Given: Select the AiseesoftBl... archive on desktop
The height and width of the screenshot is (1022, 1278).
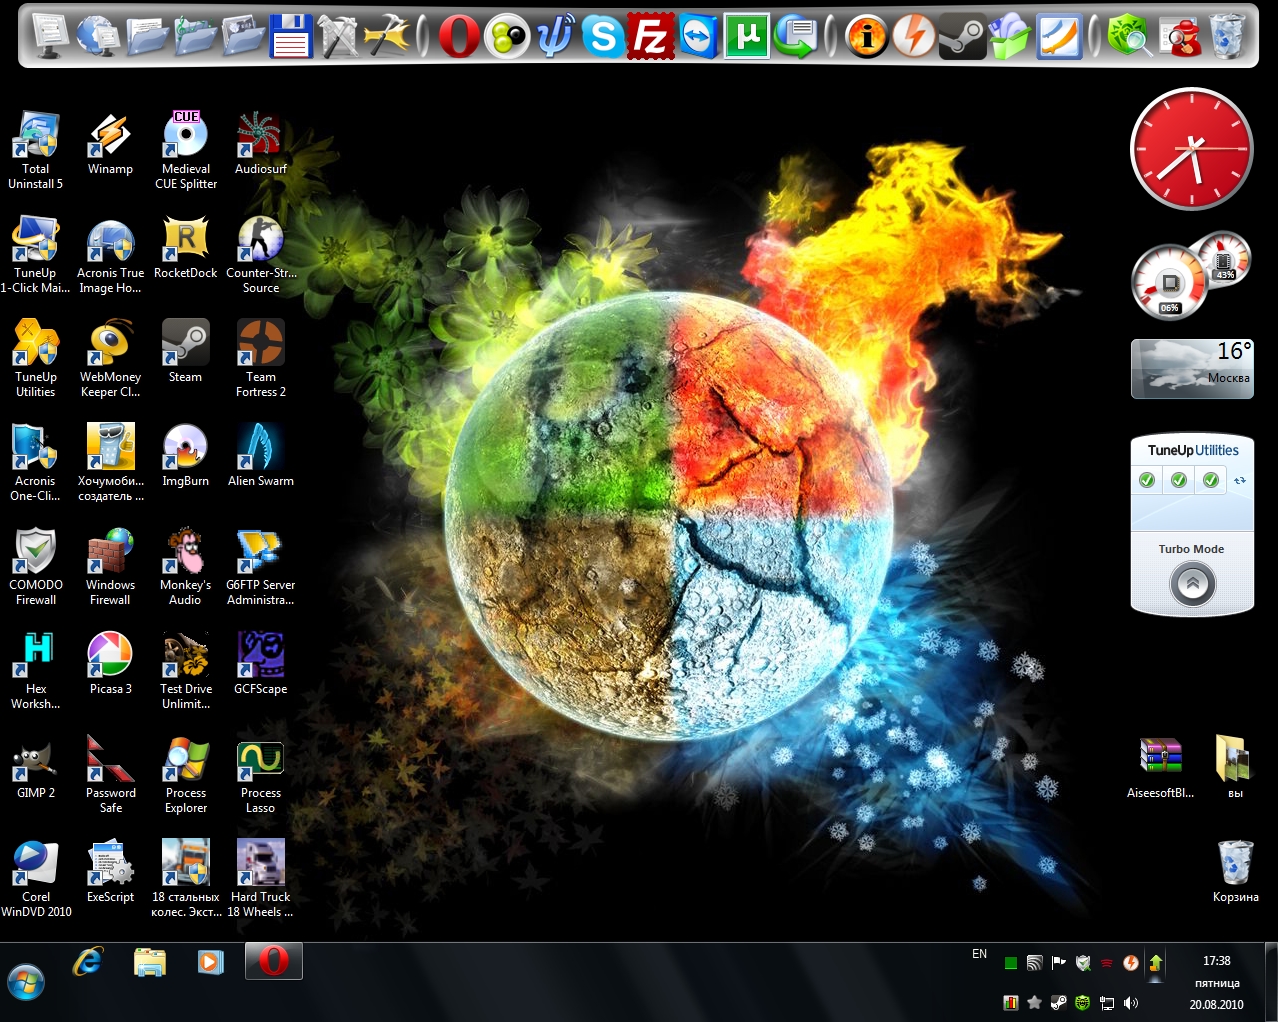Looking at the screenshot, I should click(x=1161, y=767).
